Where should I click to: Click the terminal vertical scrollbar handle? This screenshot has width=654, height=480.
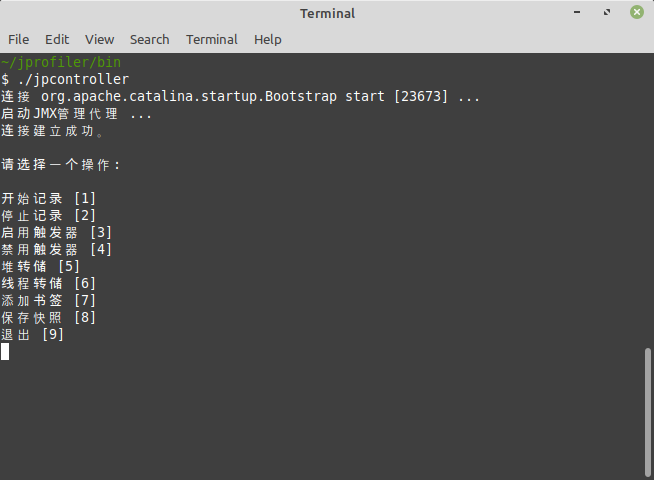pyautogui.click(x=648, y=412)
